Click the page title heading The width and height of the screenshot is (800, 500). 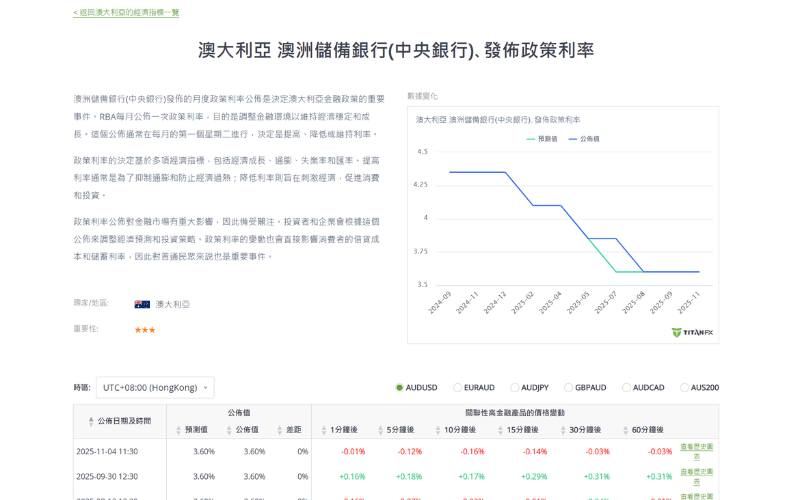pos(396,50)
